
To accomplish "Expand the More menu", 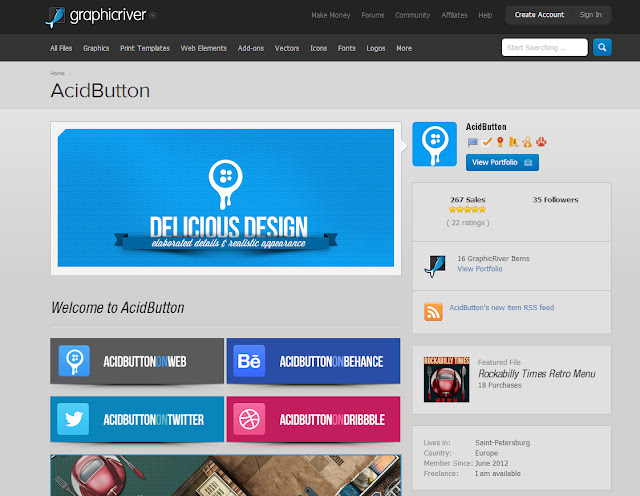I will [x=404, y=48].
